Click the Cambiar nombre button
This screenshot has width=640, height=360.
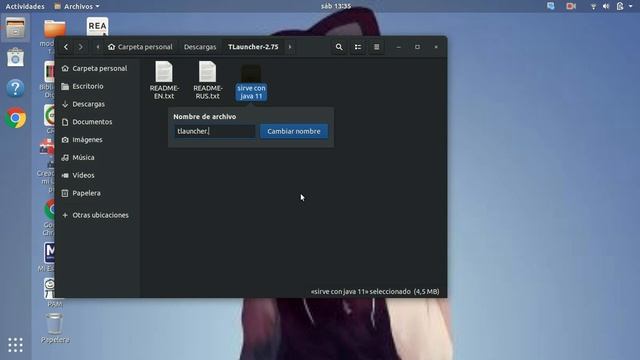point(294,131)
